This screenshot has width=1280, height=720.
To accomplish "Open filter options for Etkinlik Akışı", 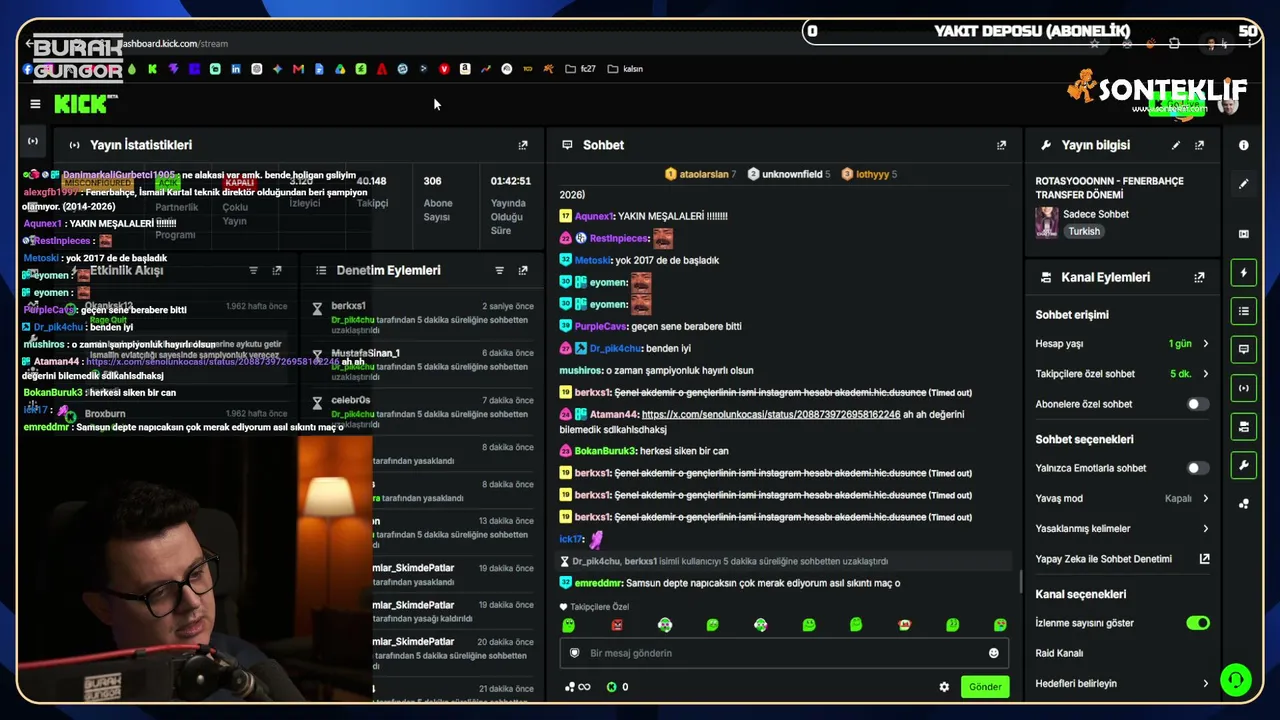I will pyautogui.click(x=253, y=270).
